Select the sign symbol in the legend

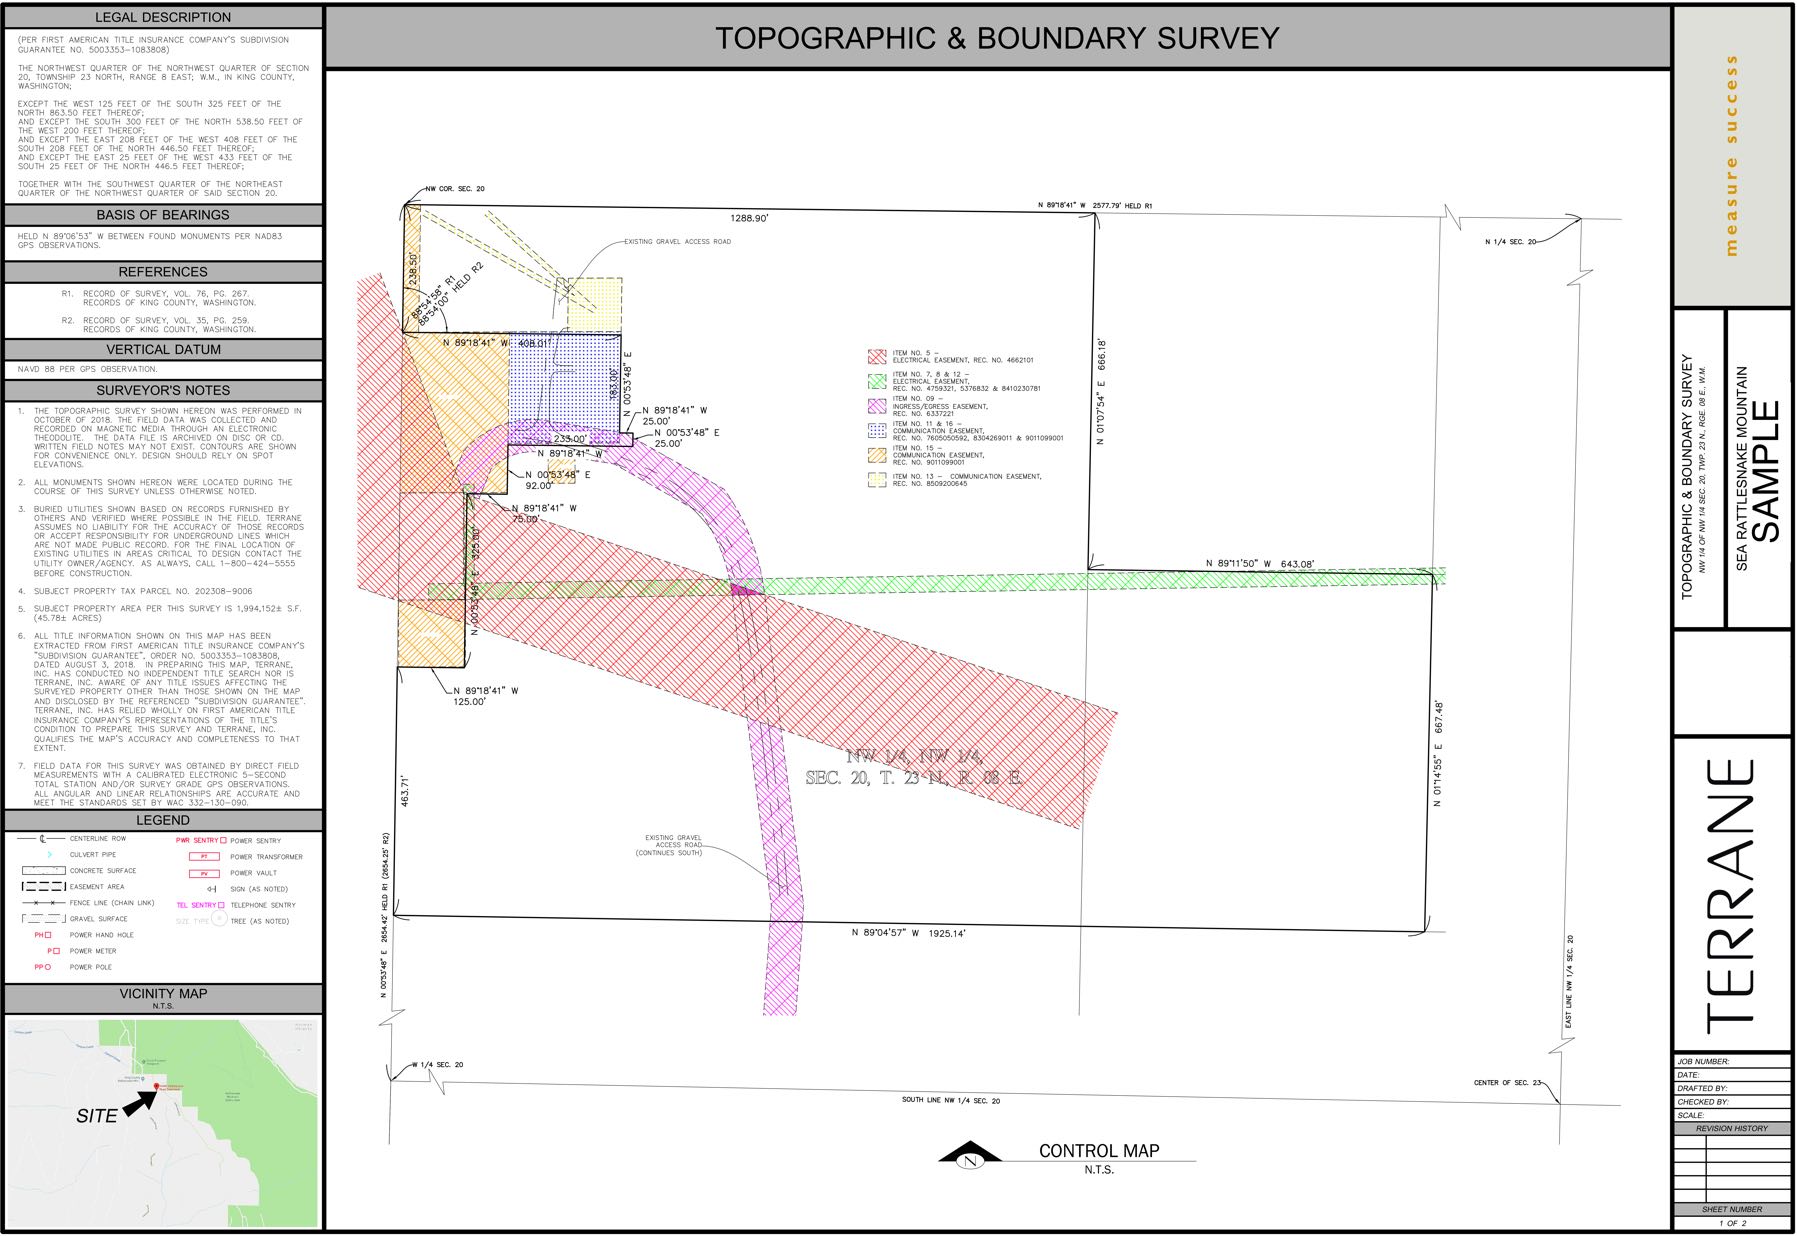coord(211,889)
